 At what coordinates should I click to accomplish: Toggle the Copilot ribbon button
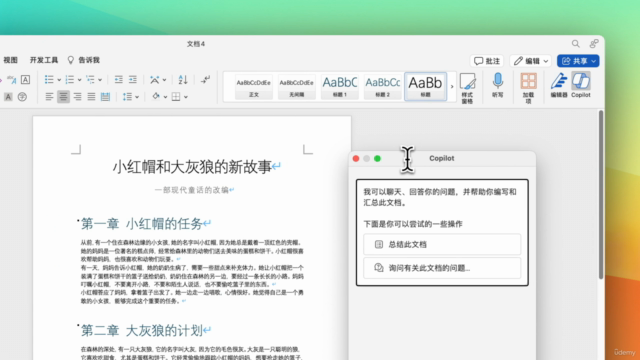[581, 85]
